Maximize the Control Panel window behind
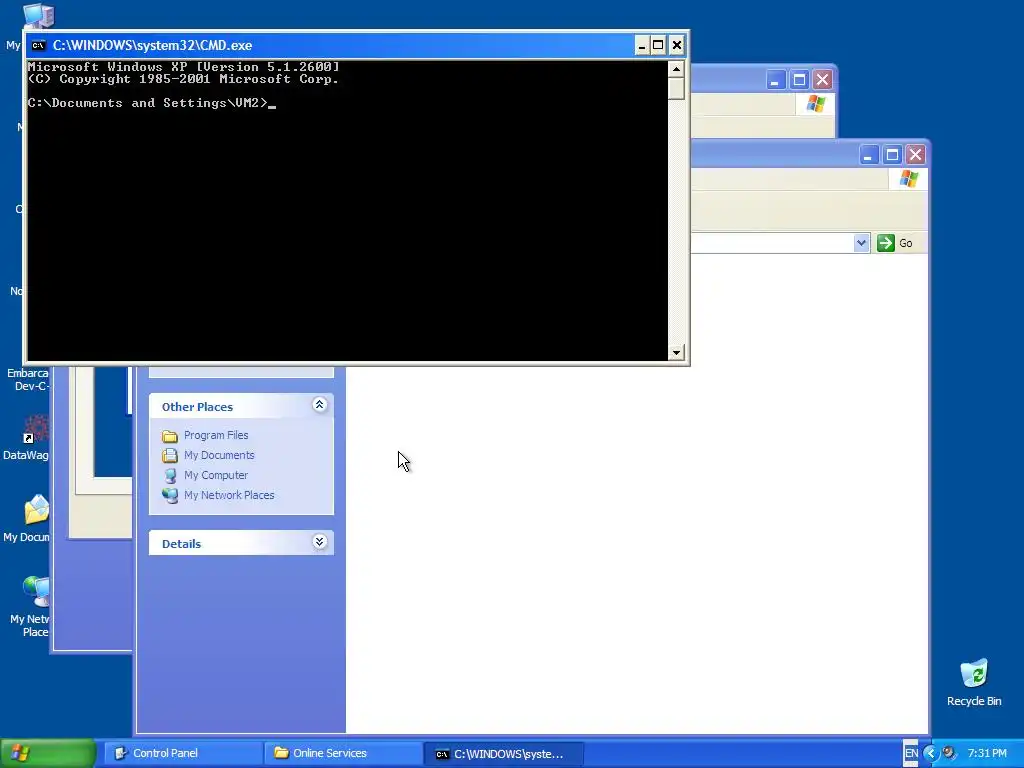The width and height of the screenshot is (1024, 768). [x=799, y=80]
